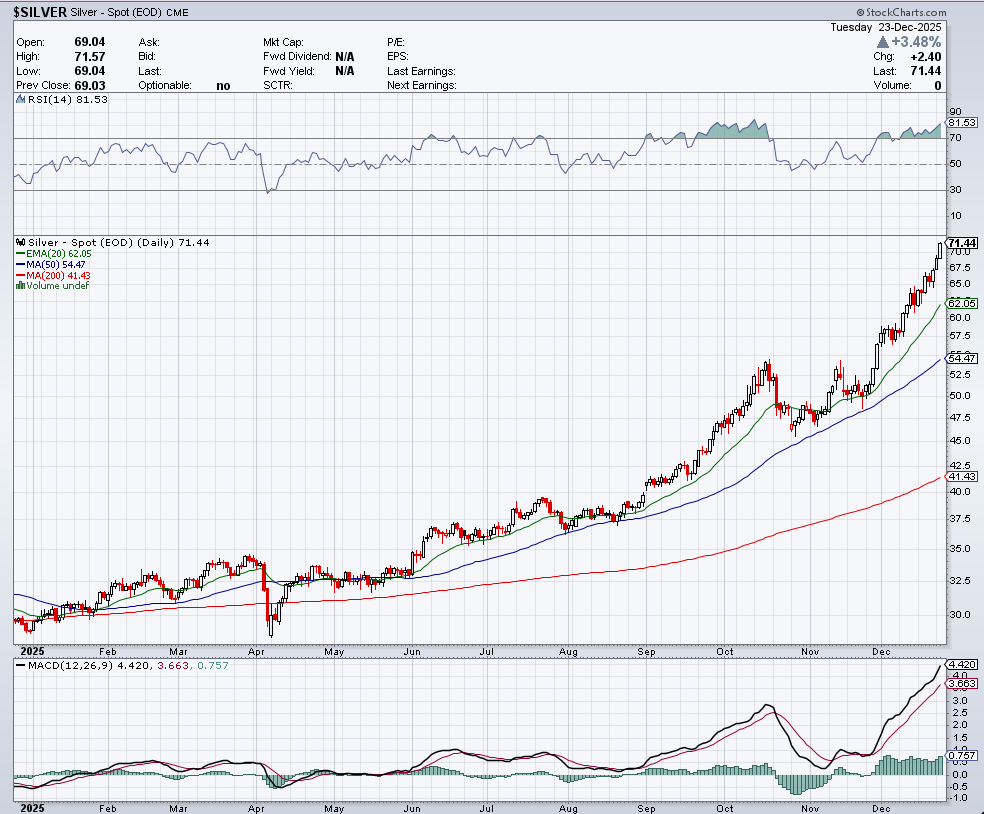The height and width of the screenshot is (814, 984).
Task: Click the Fwd Dividend N/A value
Action: 345,56
